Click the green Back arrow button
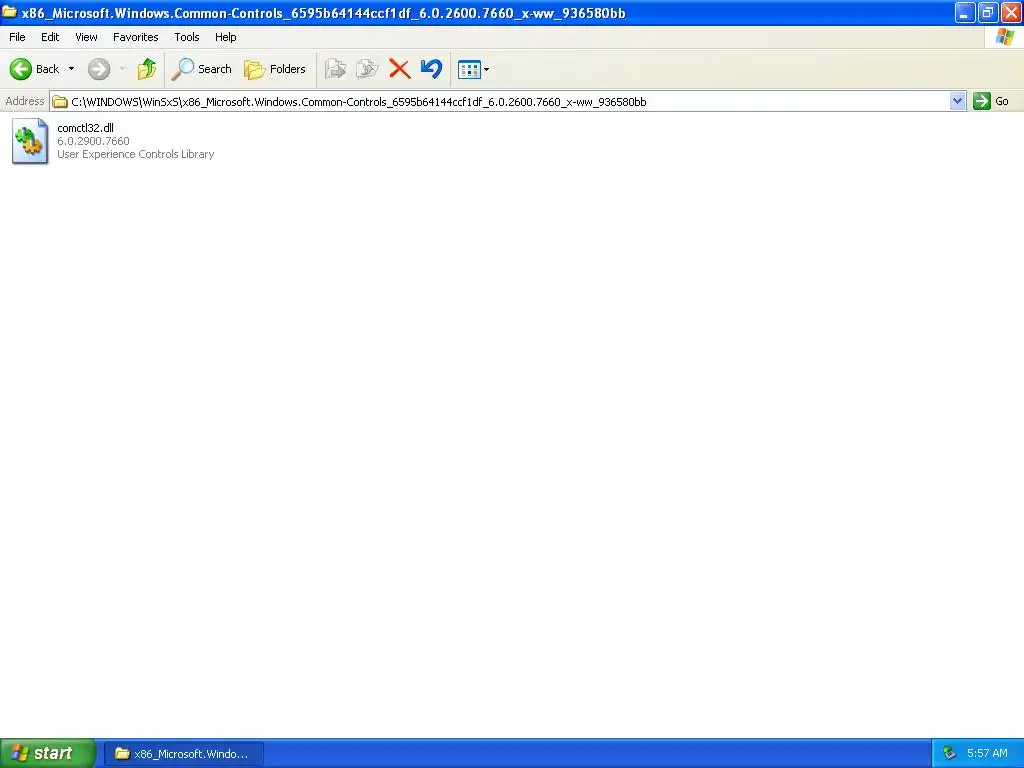The width and height of the screenshot is (1024, 768). click(21, 69)
